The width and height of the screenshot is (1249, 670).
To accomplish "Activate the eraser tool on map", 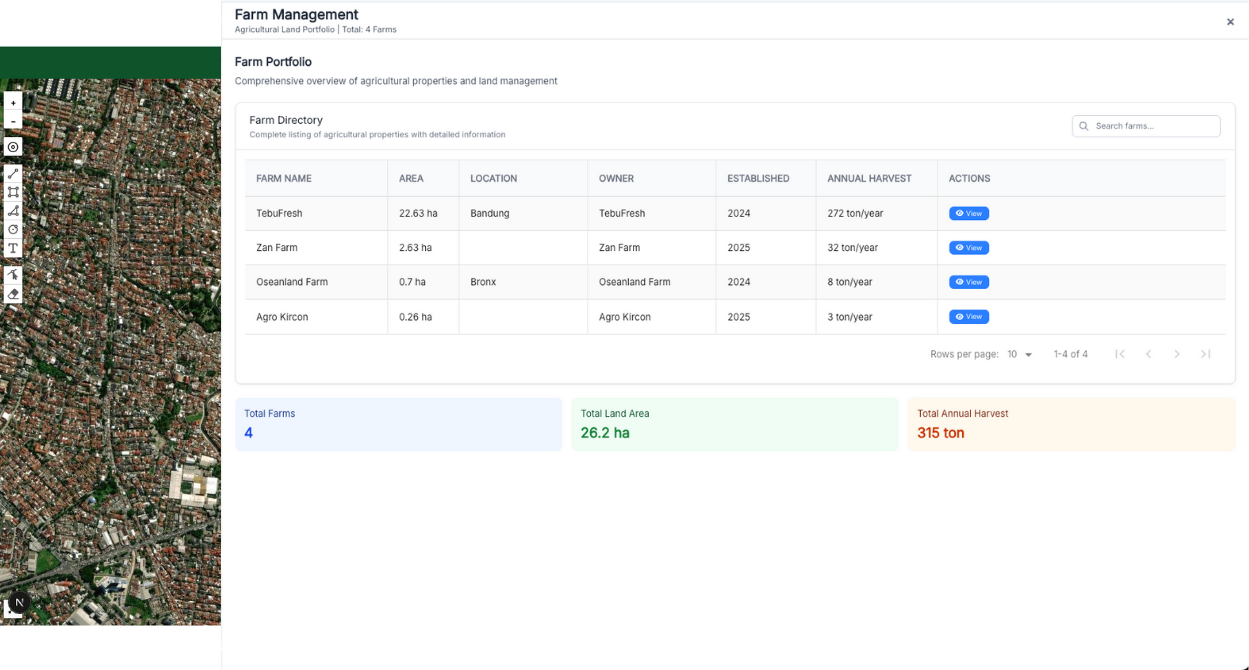I will pos(13,294).
